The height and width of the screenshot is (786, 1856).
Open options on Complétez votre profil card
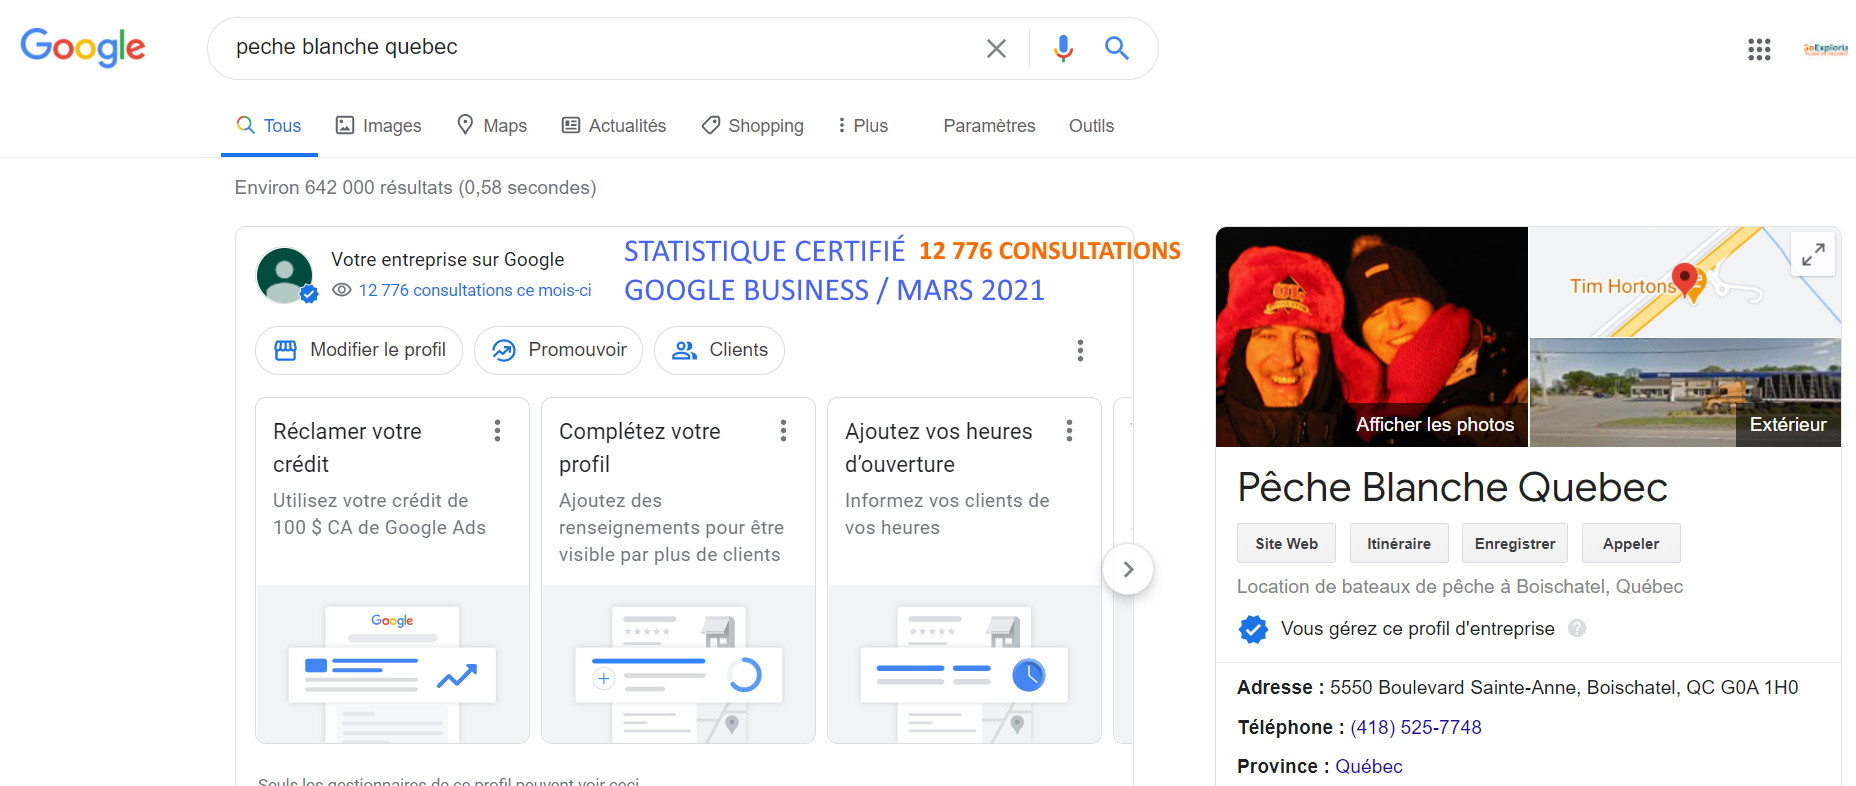coord(783,431)
